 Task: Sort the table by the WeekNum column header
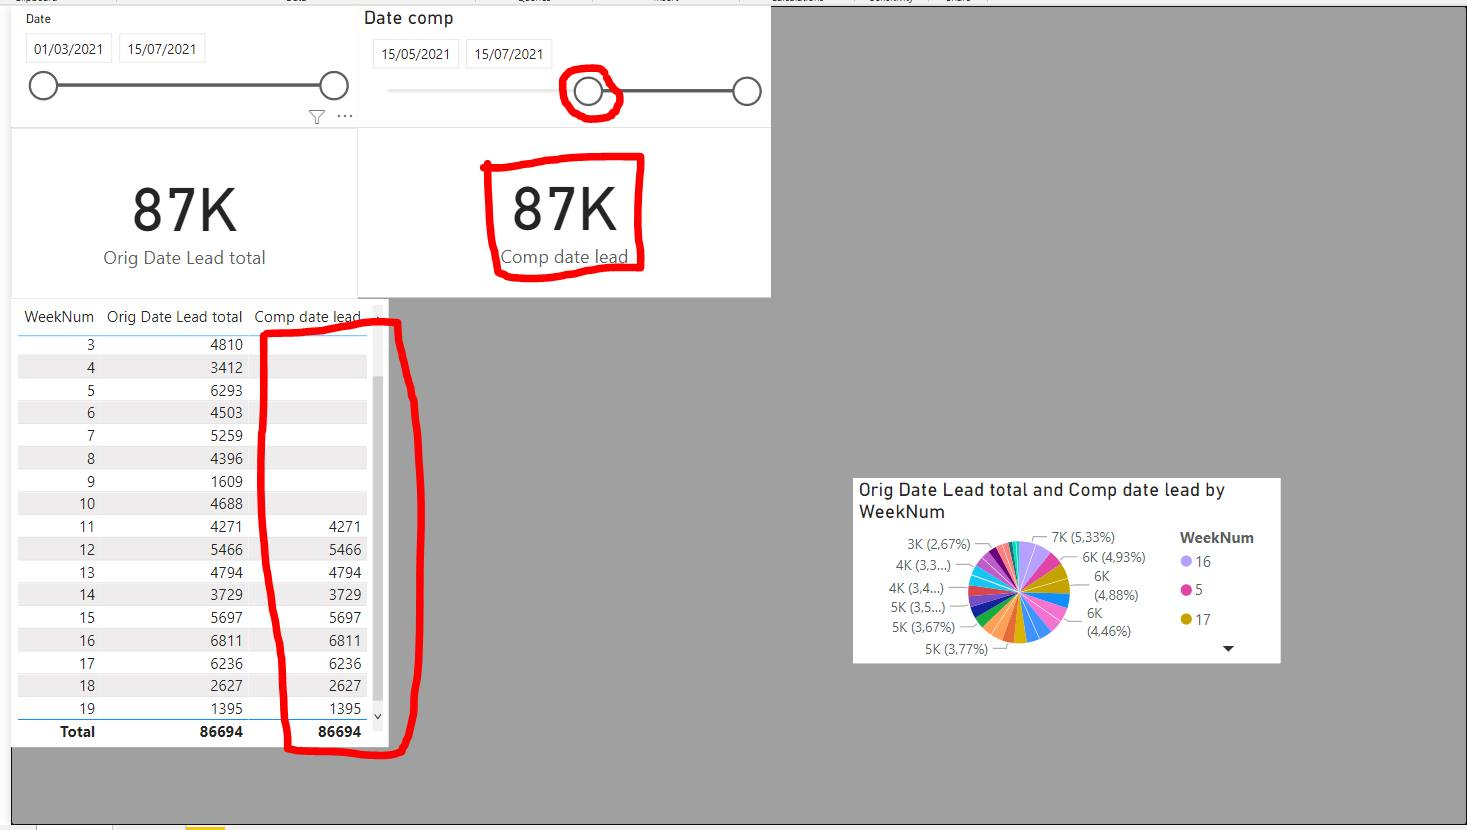click(x=59, y=317)
